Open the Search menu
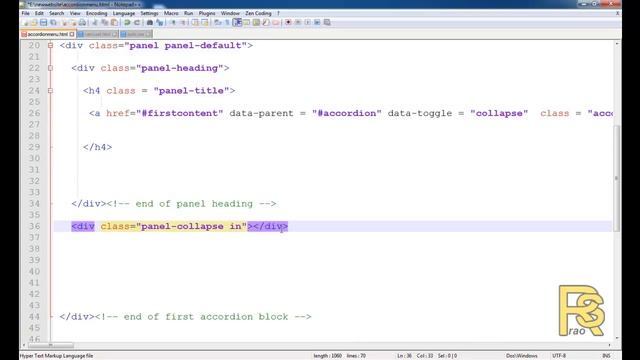 pos(56,13)
